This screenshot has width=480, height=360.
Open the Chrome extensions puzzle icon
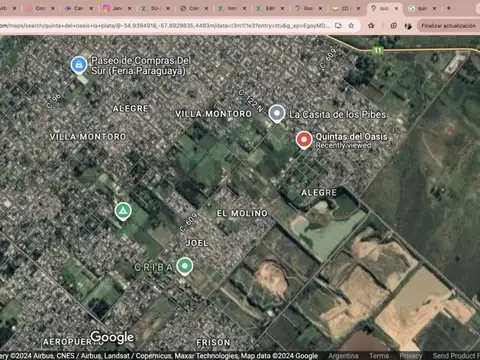click(x=371, y=26)
